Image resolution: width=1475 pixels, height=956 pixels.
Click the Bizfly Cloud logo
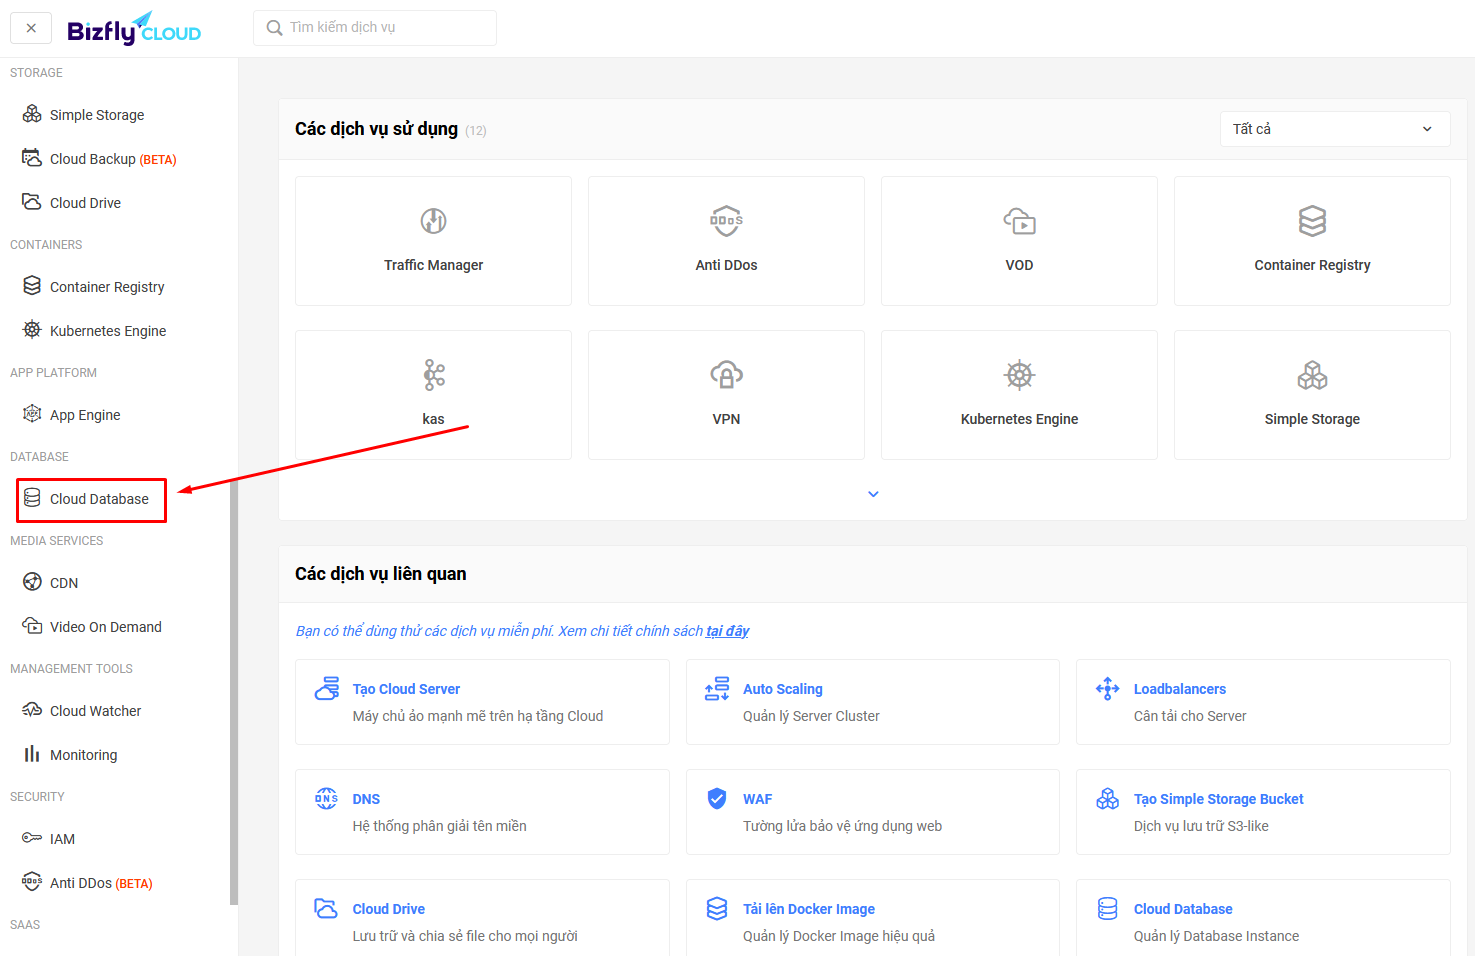(x=134, y=29)
